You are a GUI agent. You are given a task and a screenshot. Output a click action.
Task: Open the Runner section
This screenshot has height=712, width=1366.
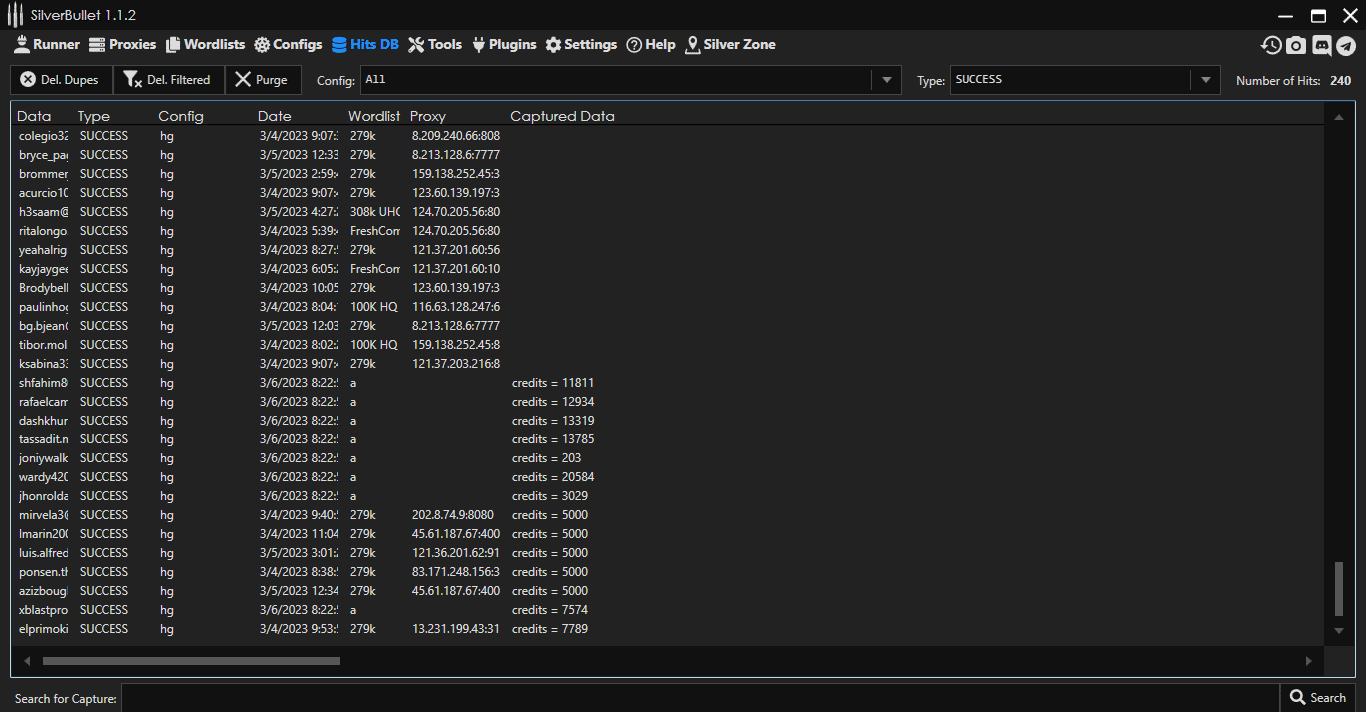(x=46, y=45)
